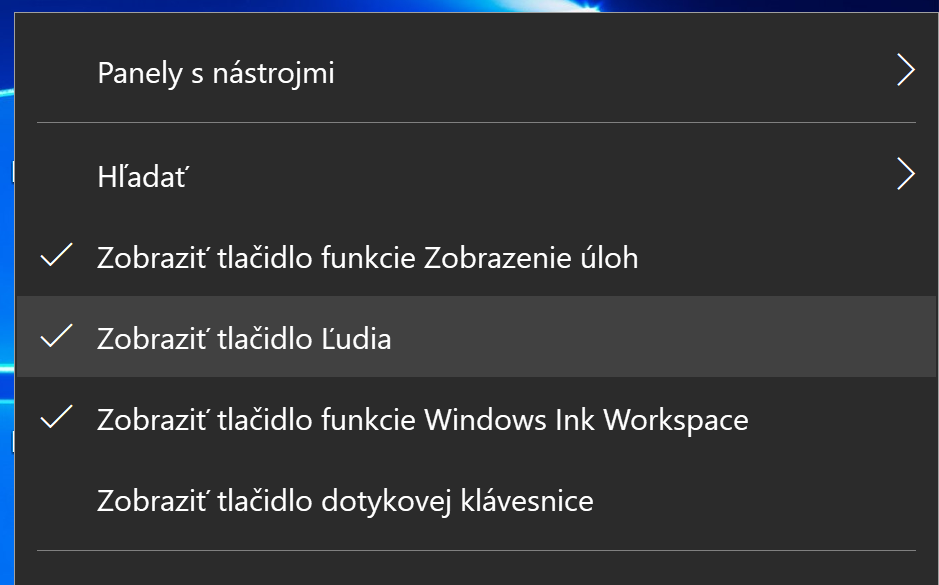Open the Panely s nástrojmi submenu
The height and width of the screenshot is (585, 939).
point(475,72)
